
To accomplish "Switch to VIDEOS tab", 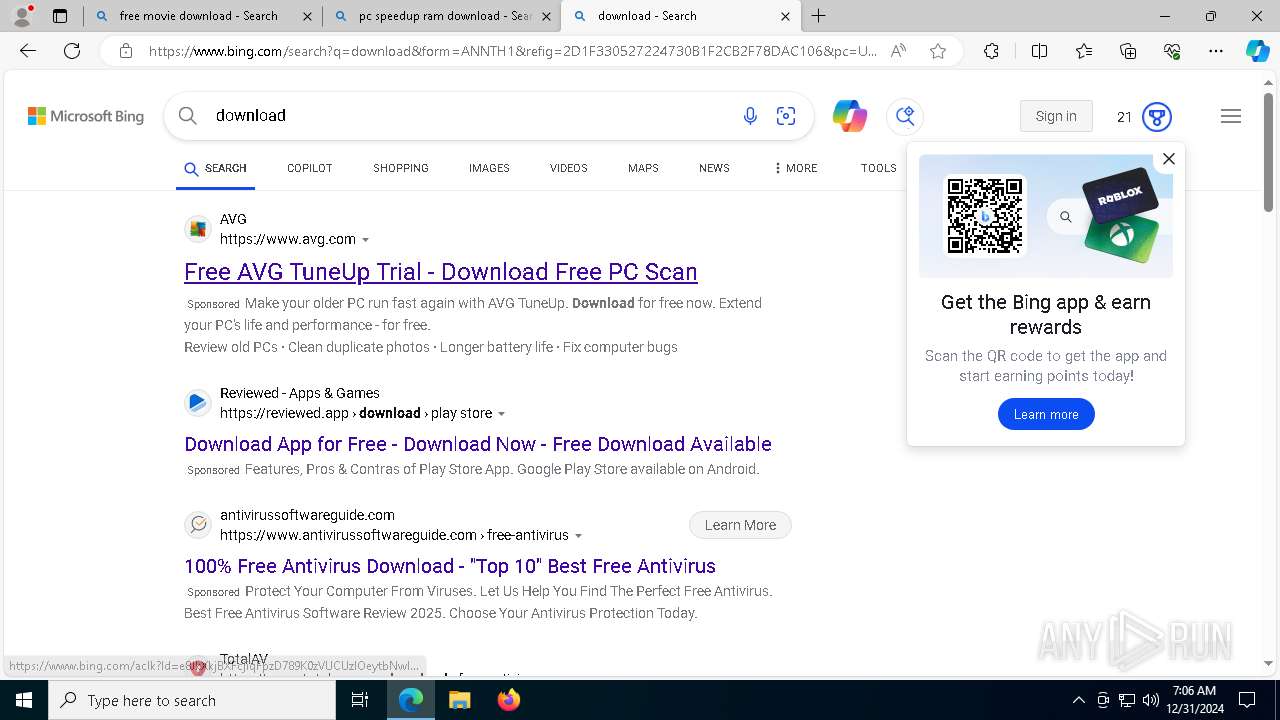I will [568, 168].
